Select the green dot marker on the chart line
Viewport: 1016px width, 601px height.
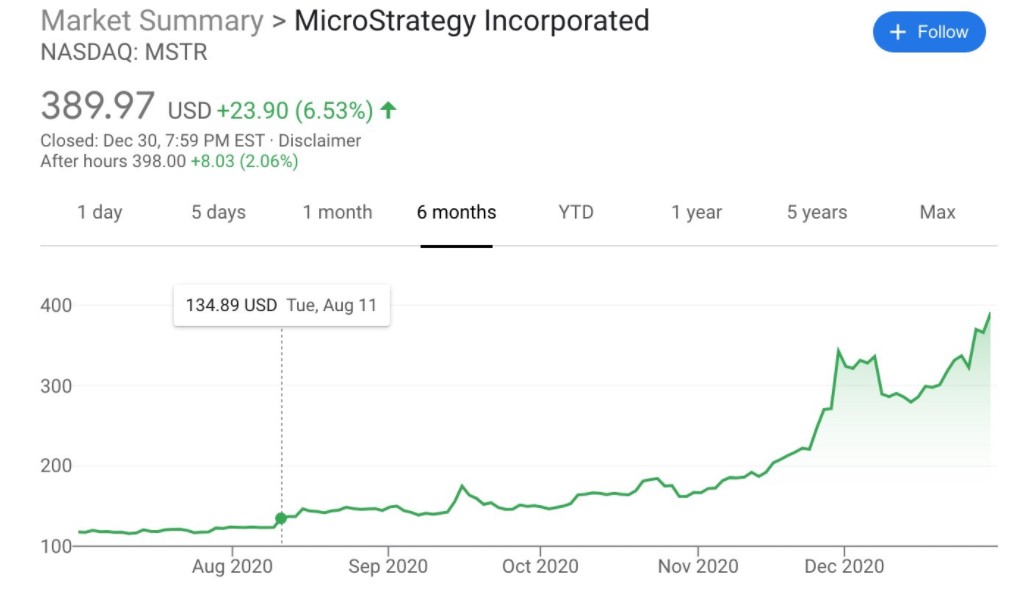pyautogui.click(x=281, y=518)
